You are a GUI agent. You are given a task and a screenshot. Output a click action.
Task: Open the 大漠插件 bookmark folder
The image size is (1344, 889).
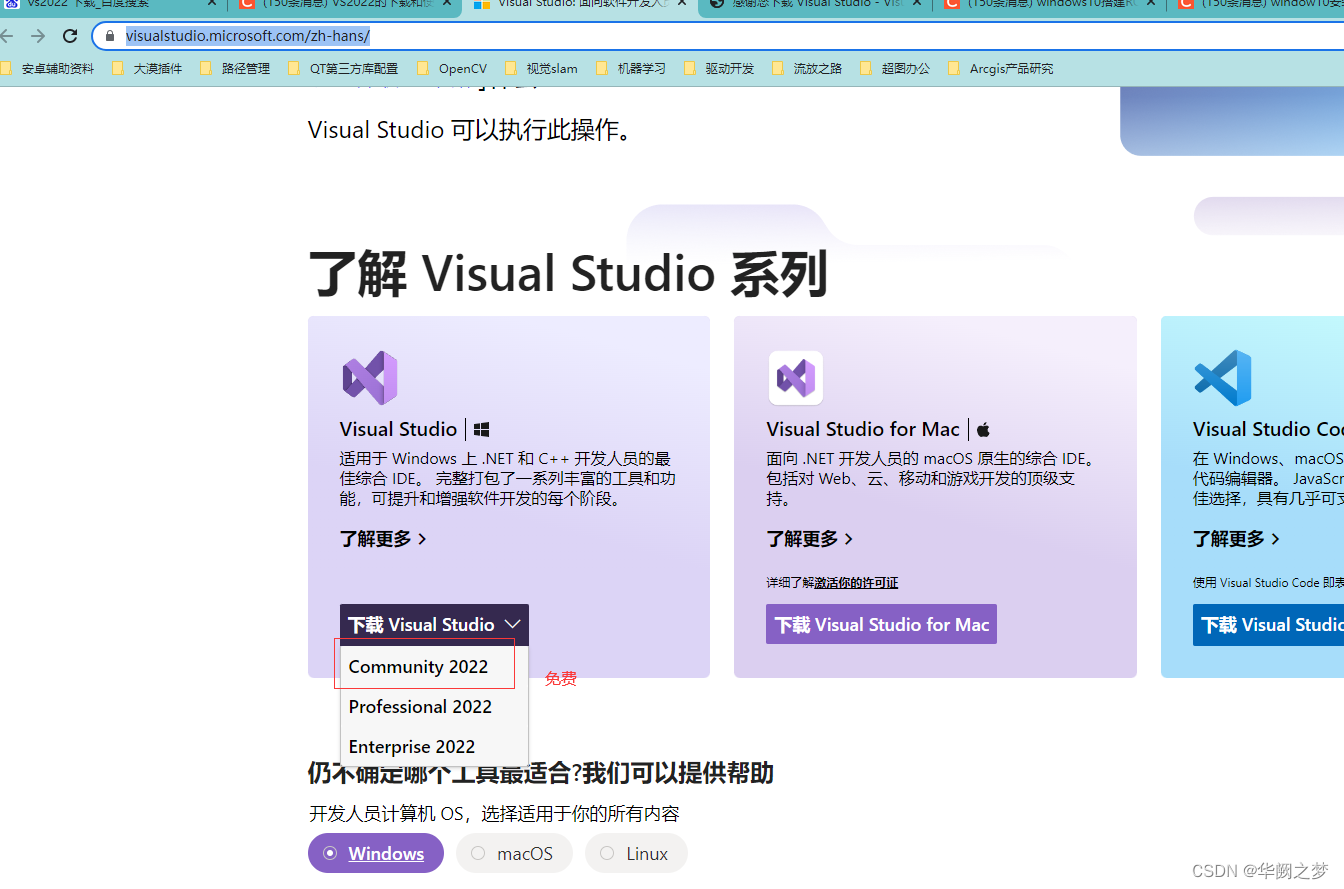click(148, 69)
